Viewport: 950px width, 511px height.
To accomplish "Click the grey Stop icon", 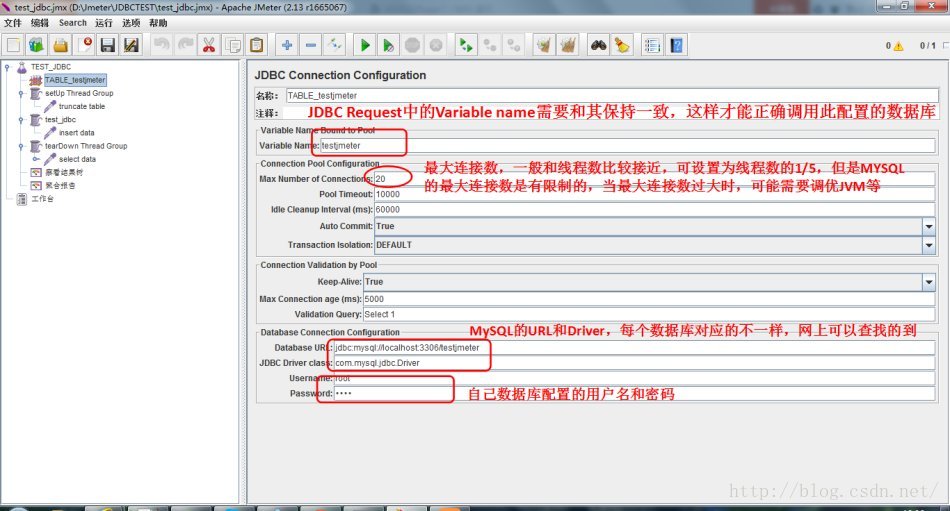I will tap(412, 45).
